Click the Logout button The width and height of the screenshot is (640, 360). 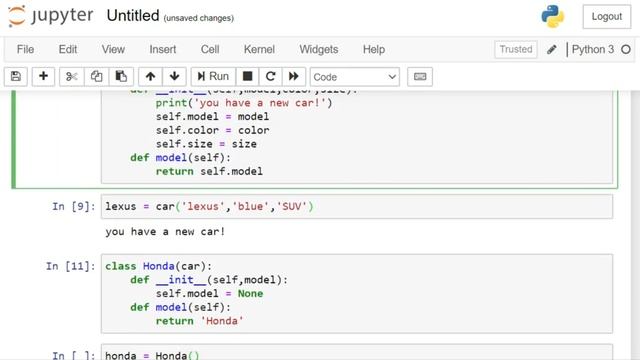607,17
